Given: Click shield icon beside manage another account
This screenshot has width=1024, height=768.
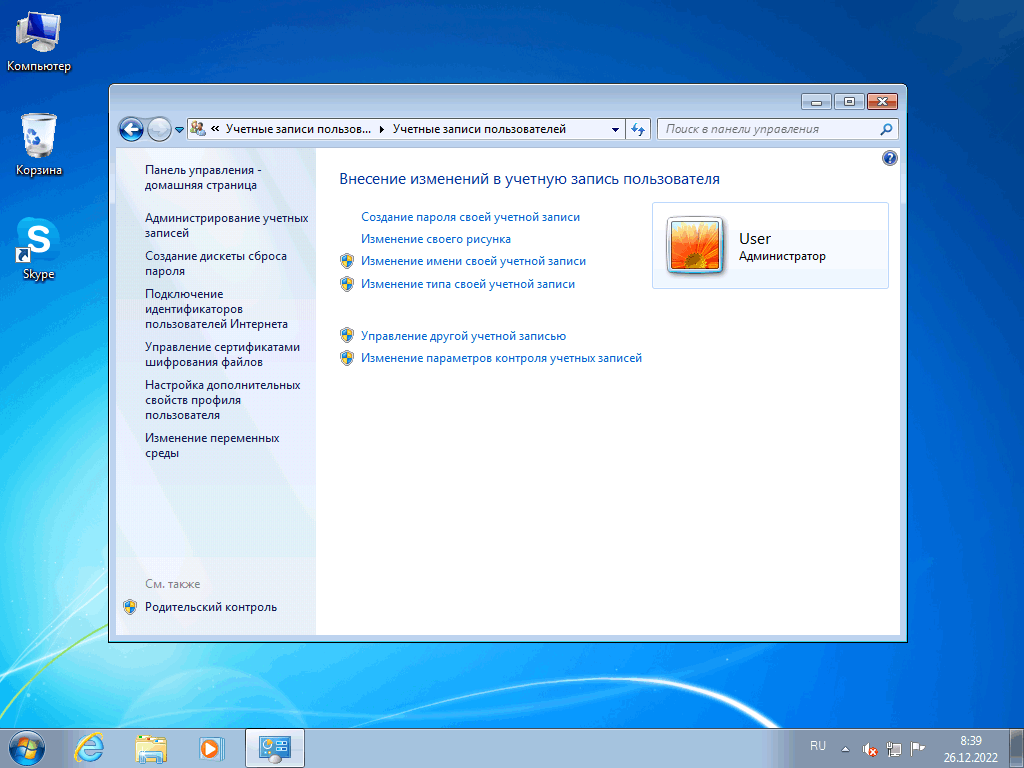Looking at the screenshot, I should pos(347,336).
